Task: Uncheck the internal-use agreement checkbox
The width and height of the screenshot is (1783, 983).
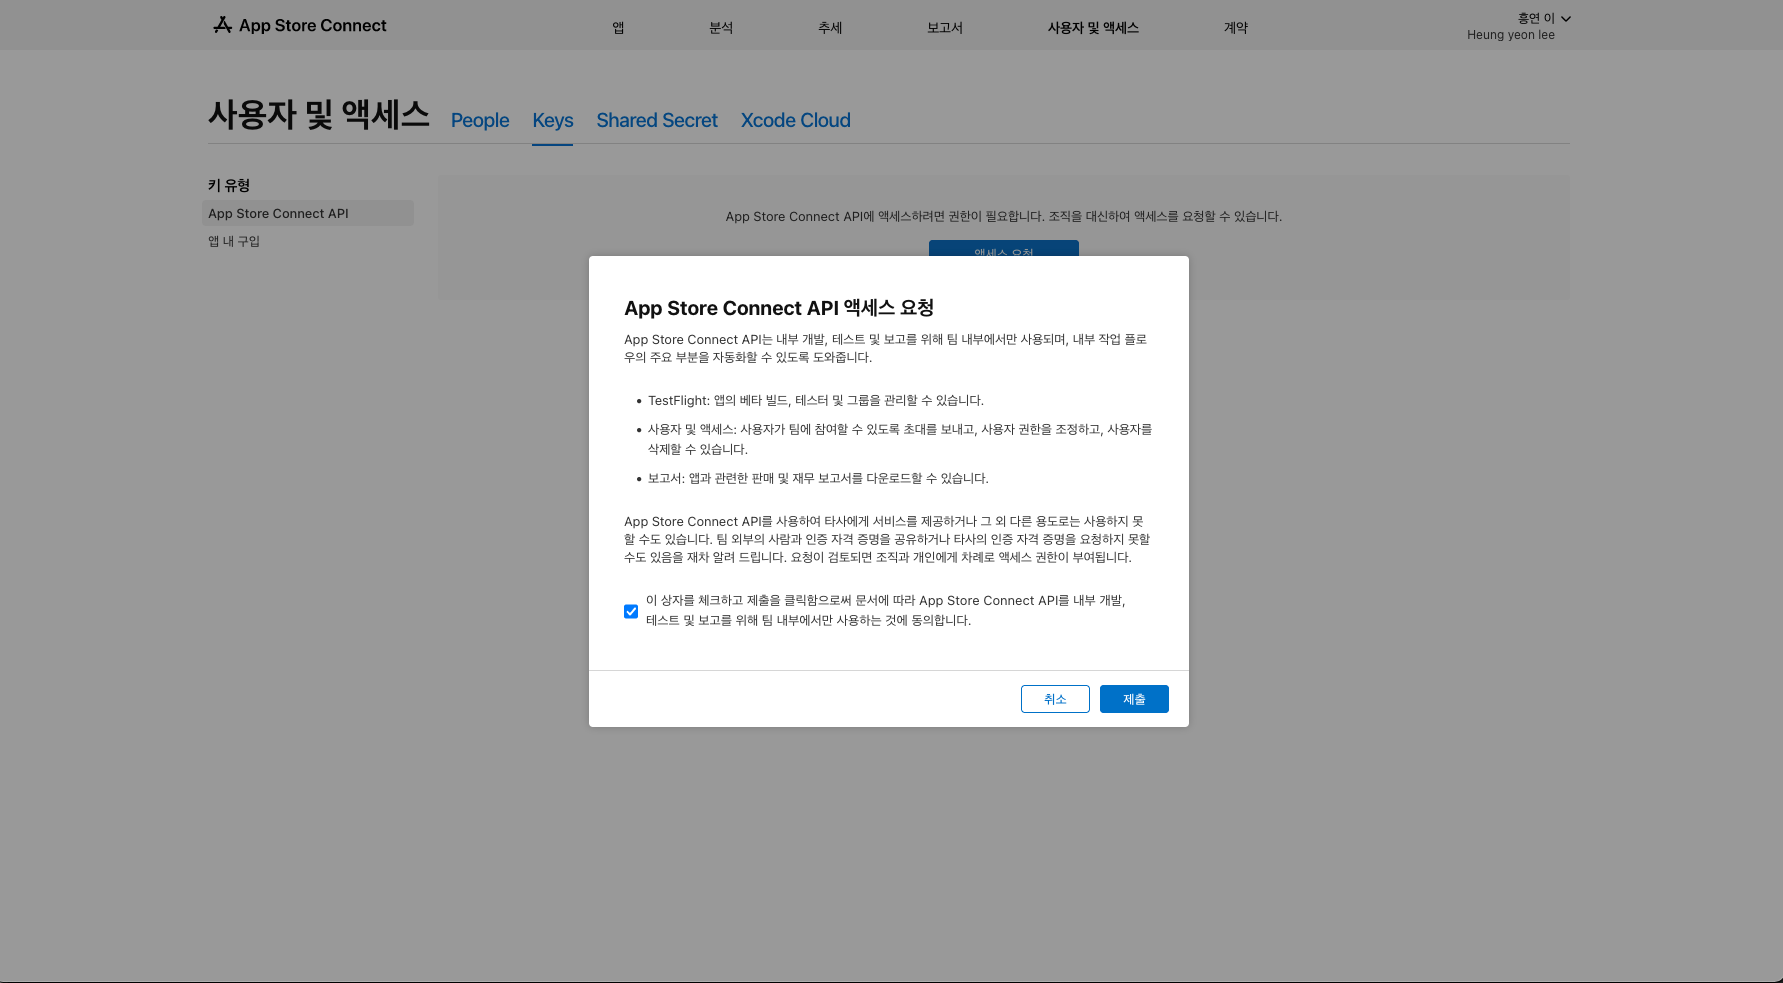Action: [x=631, y=611]
